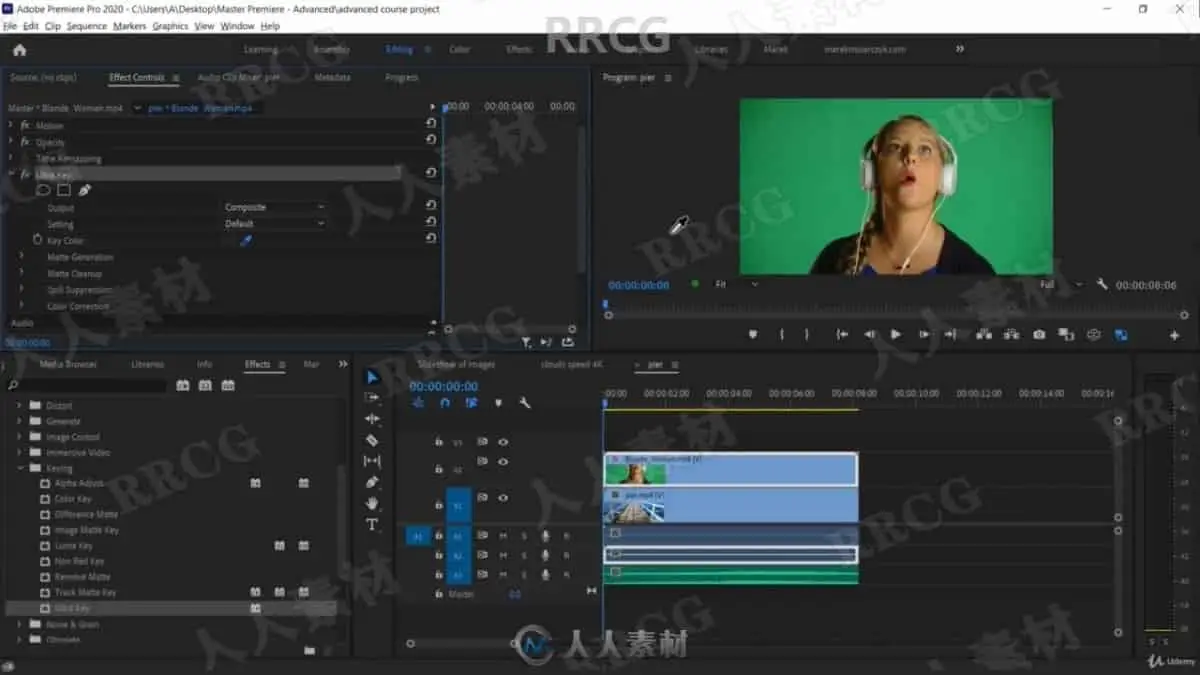1200x675 pixels.
Task: Play the Program Monitor
Action: tap(896, 335)
